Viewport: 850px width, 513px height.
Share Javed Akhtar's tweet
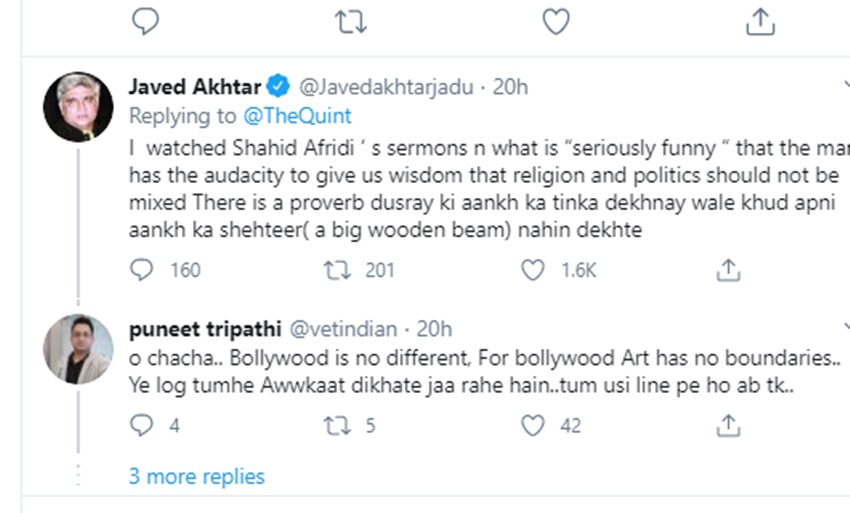coord(729,269)
